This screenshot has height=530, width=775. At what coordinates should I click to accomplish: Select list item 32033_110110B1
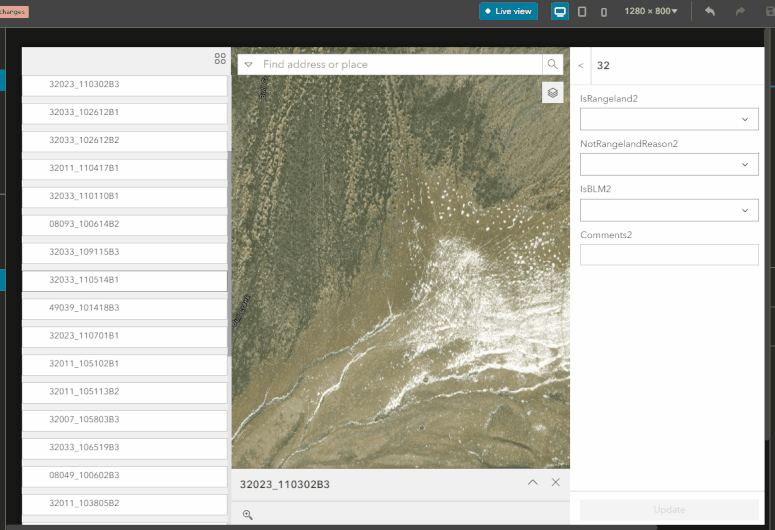[125, 197]
